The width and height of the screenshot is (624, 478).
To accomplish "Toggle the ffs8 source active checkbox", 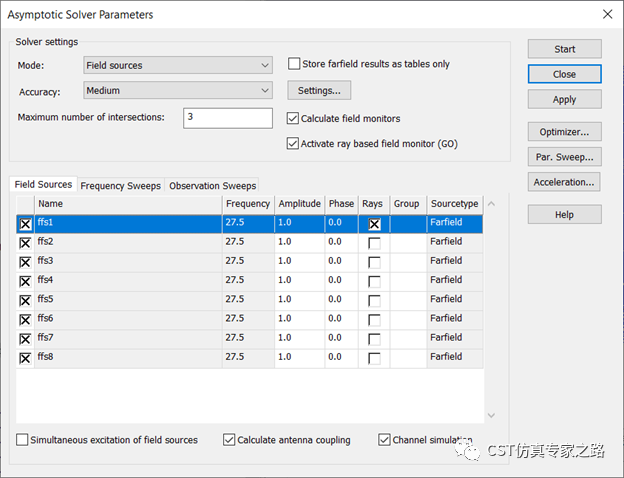I will [x=25, y=359].
